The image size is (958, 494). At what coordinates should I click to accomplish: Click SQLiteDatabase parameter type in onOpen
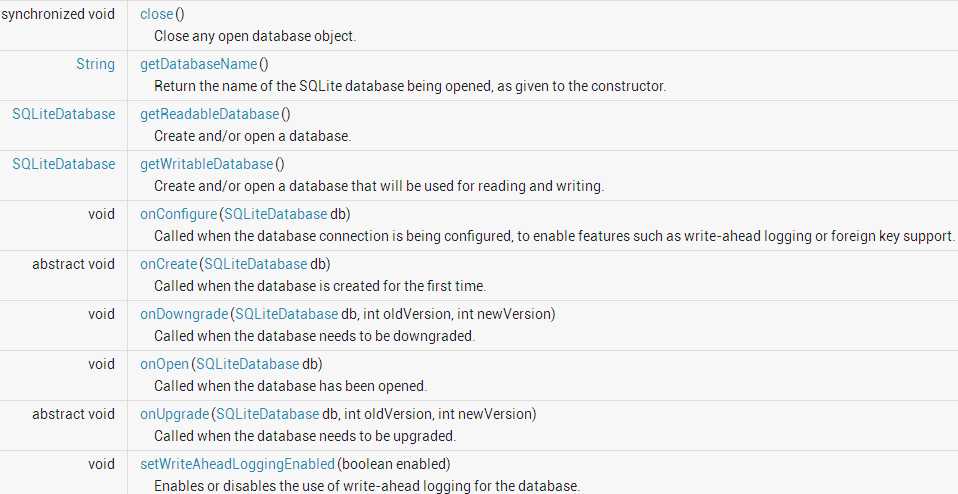[x=247, y=364]
